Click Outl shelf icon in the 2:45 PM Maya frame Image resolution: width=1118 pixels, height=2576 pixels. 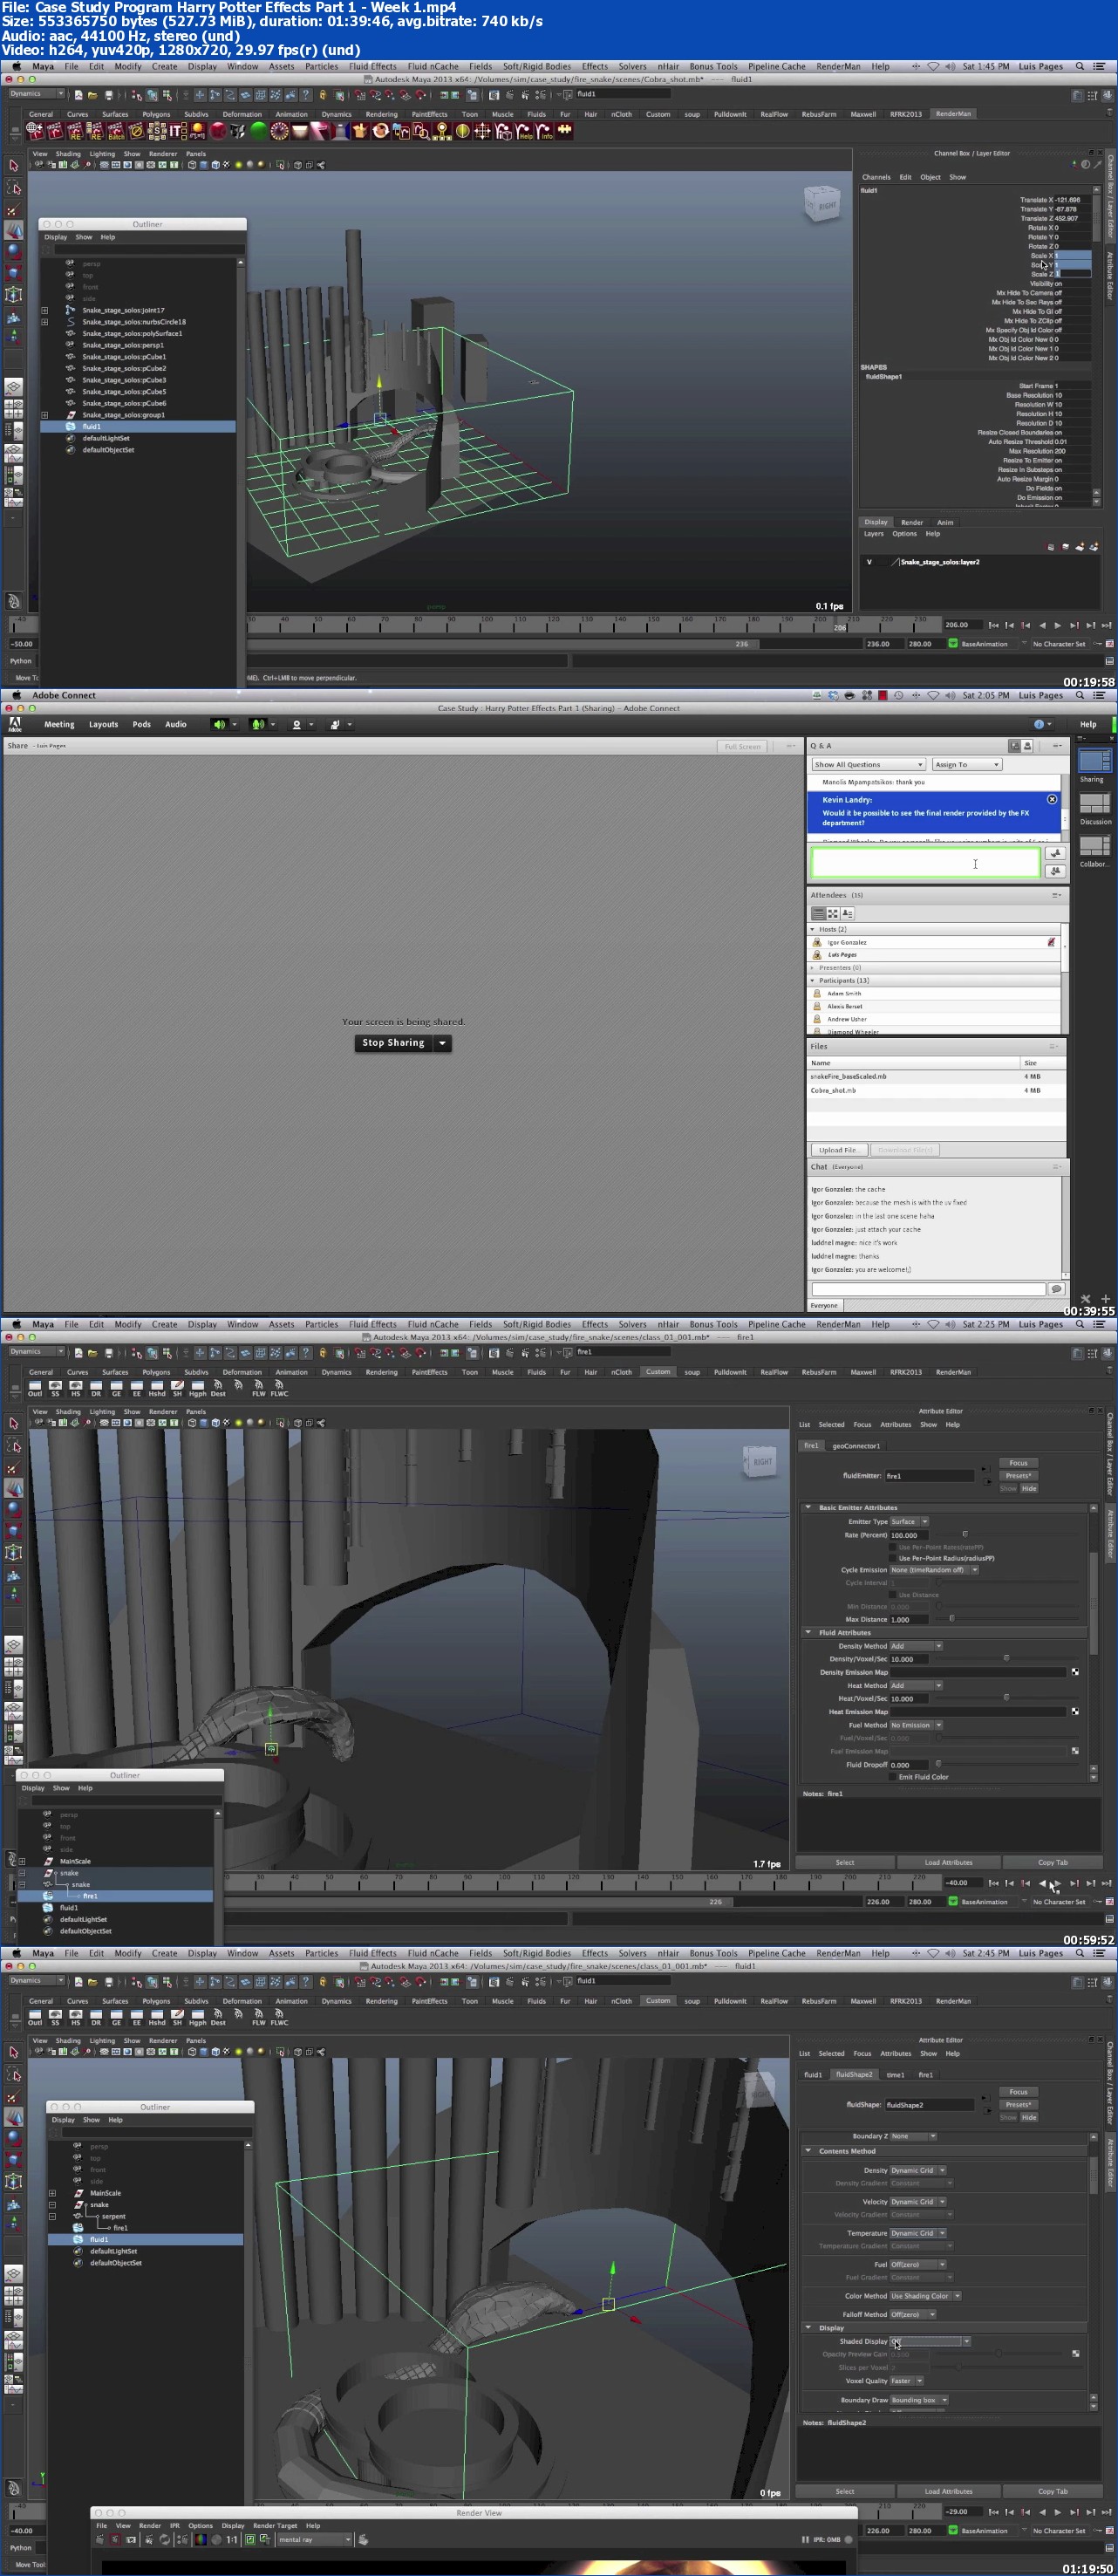[x=35, y=2017]
